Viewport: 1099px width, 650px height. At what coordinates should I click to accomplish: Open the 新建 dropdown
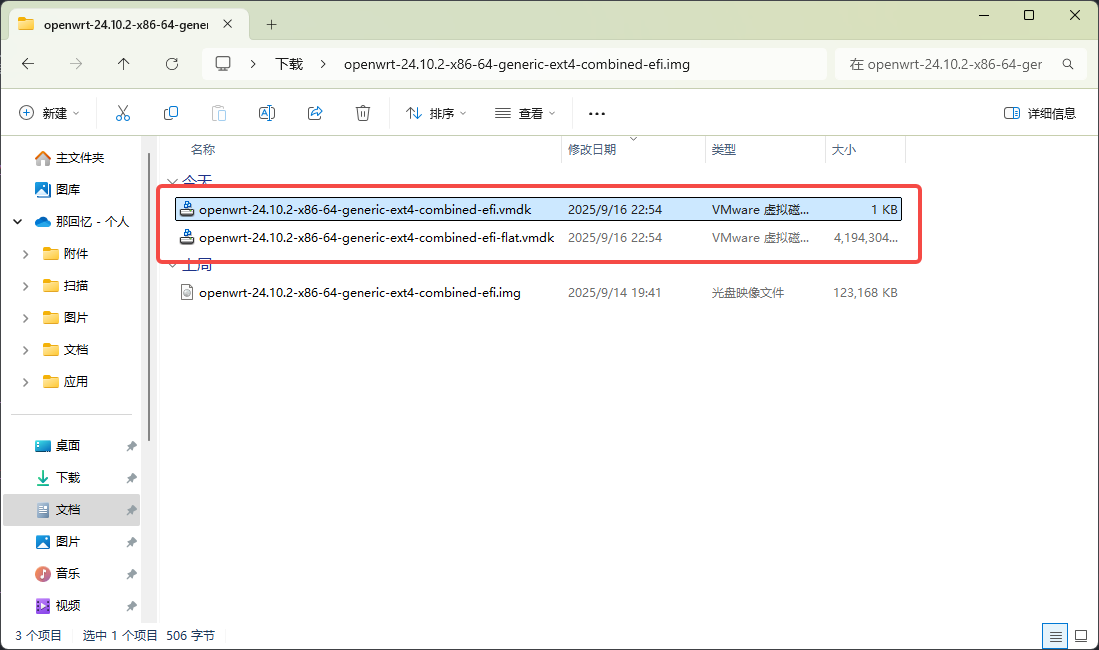coord(49,113)
